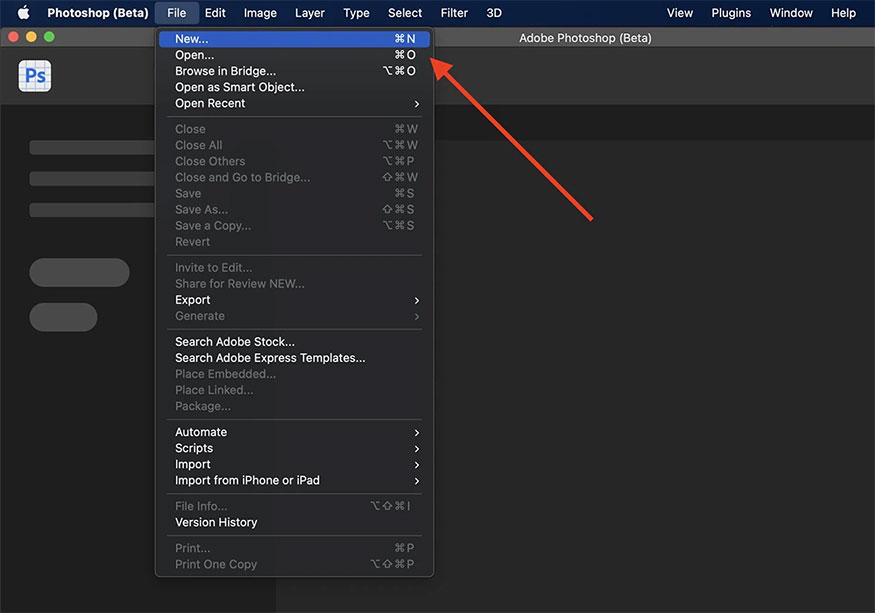Click Search Adobe Stock...
The image size is (875, 613).
[235, 342]
